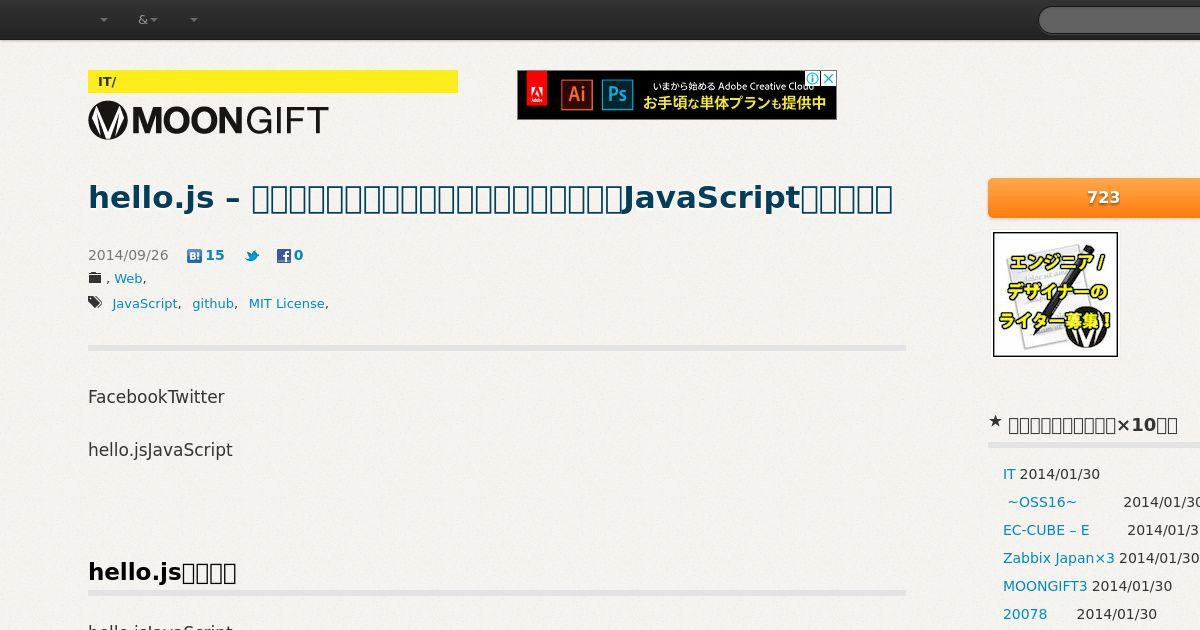Click the AdChoices info icon on the ad

pos(813,78)
